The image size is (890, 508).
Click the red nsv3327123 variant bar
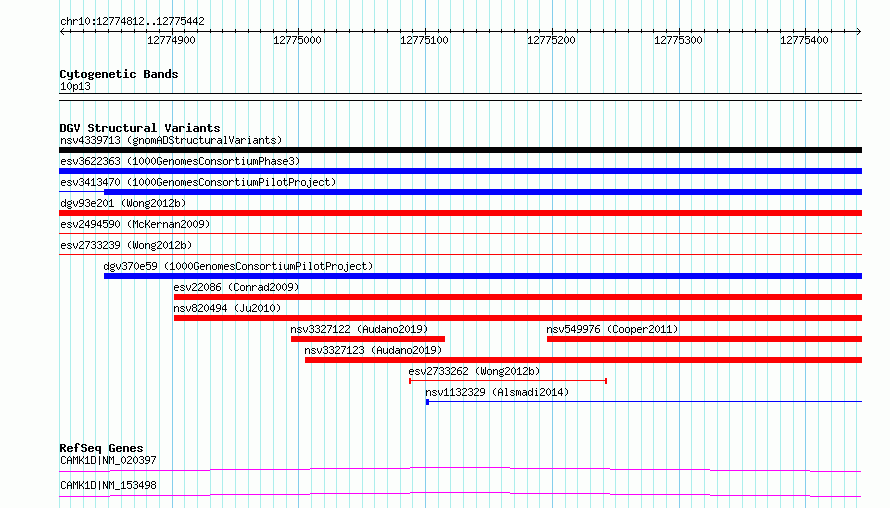583,360
